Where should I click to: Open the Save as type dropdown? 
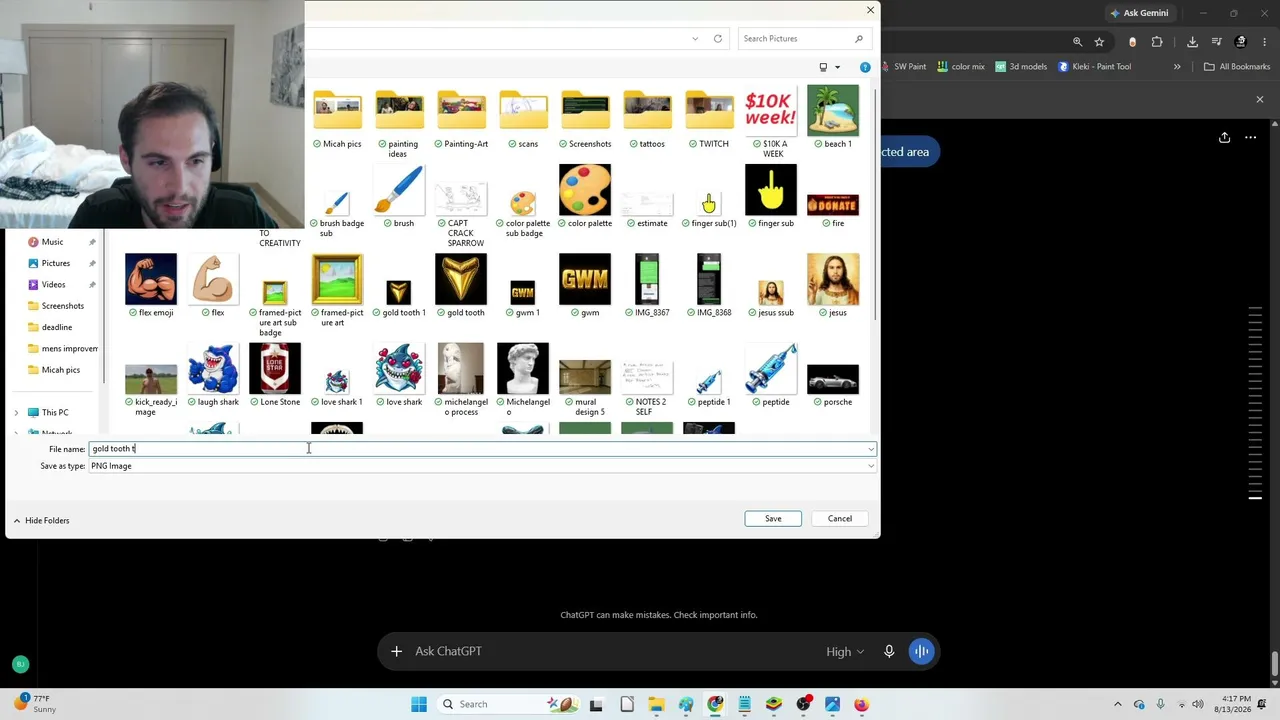[x=482, y=466]
